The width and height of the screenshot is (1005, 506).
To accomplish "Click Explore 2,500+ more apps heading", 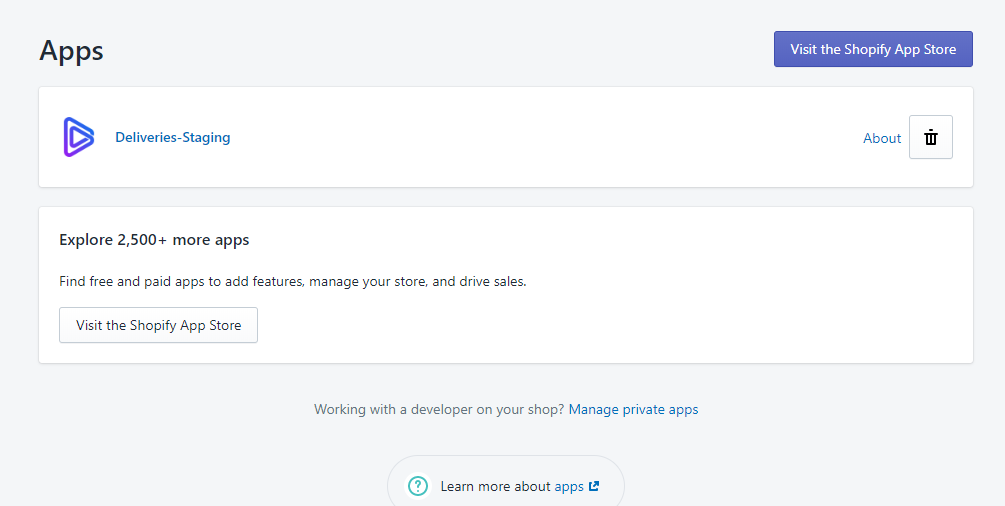I will 154,240.
